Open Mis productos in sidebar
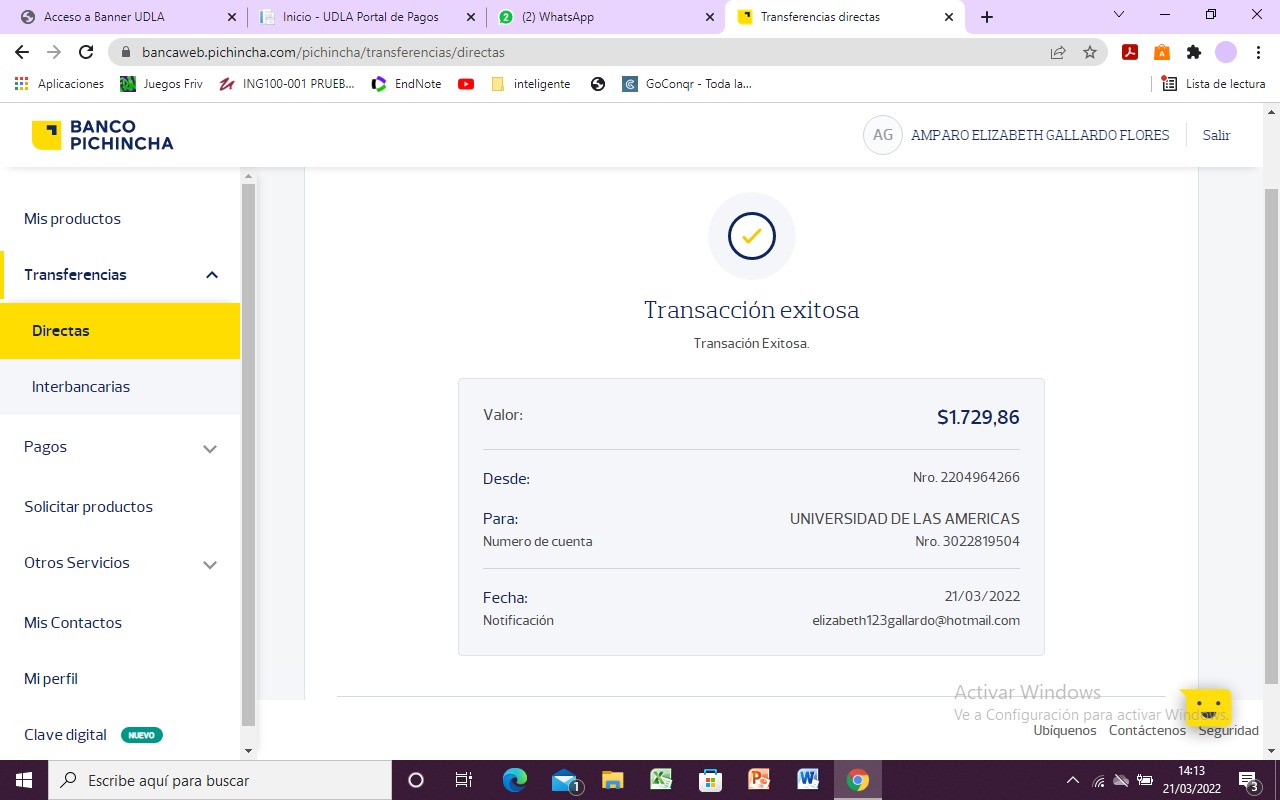Screen dimensions: 1280x800 pos(72,219)
